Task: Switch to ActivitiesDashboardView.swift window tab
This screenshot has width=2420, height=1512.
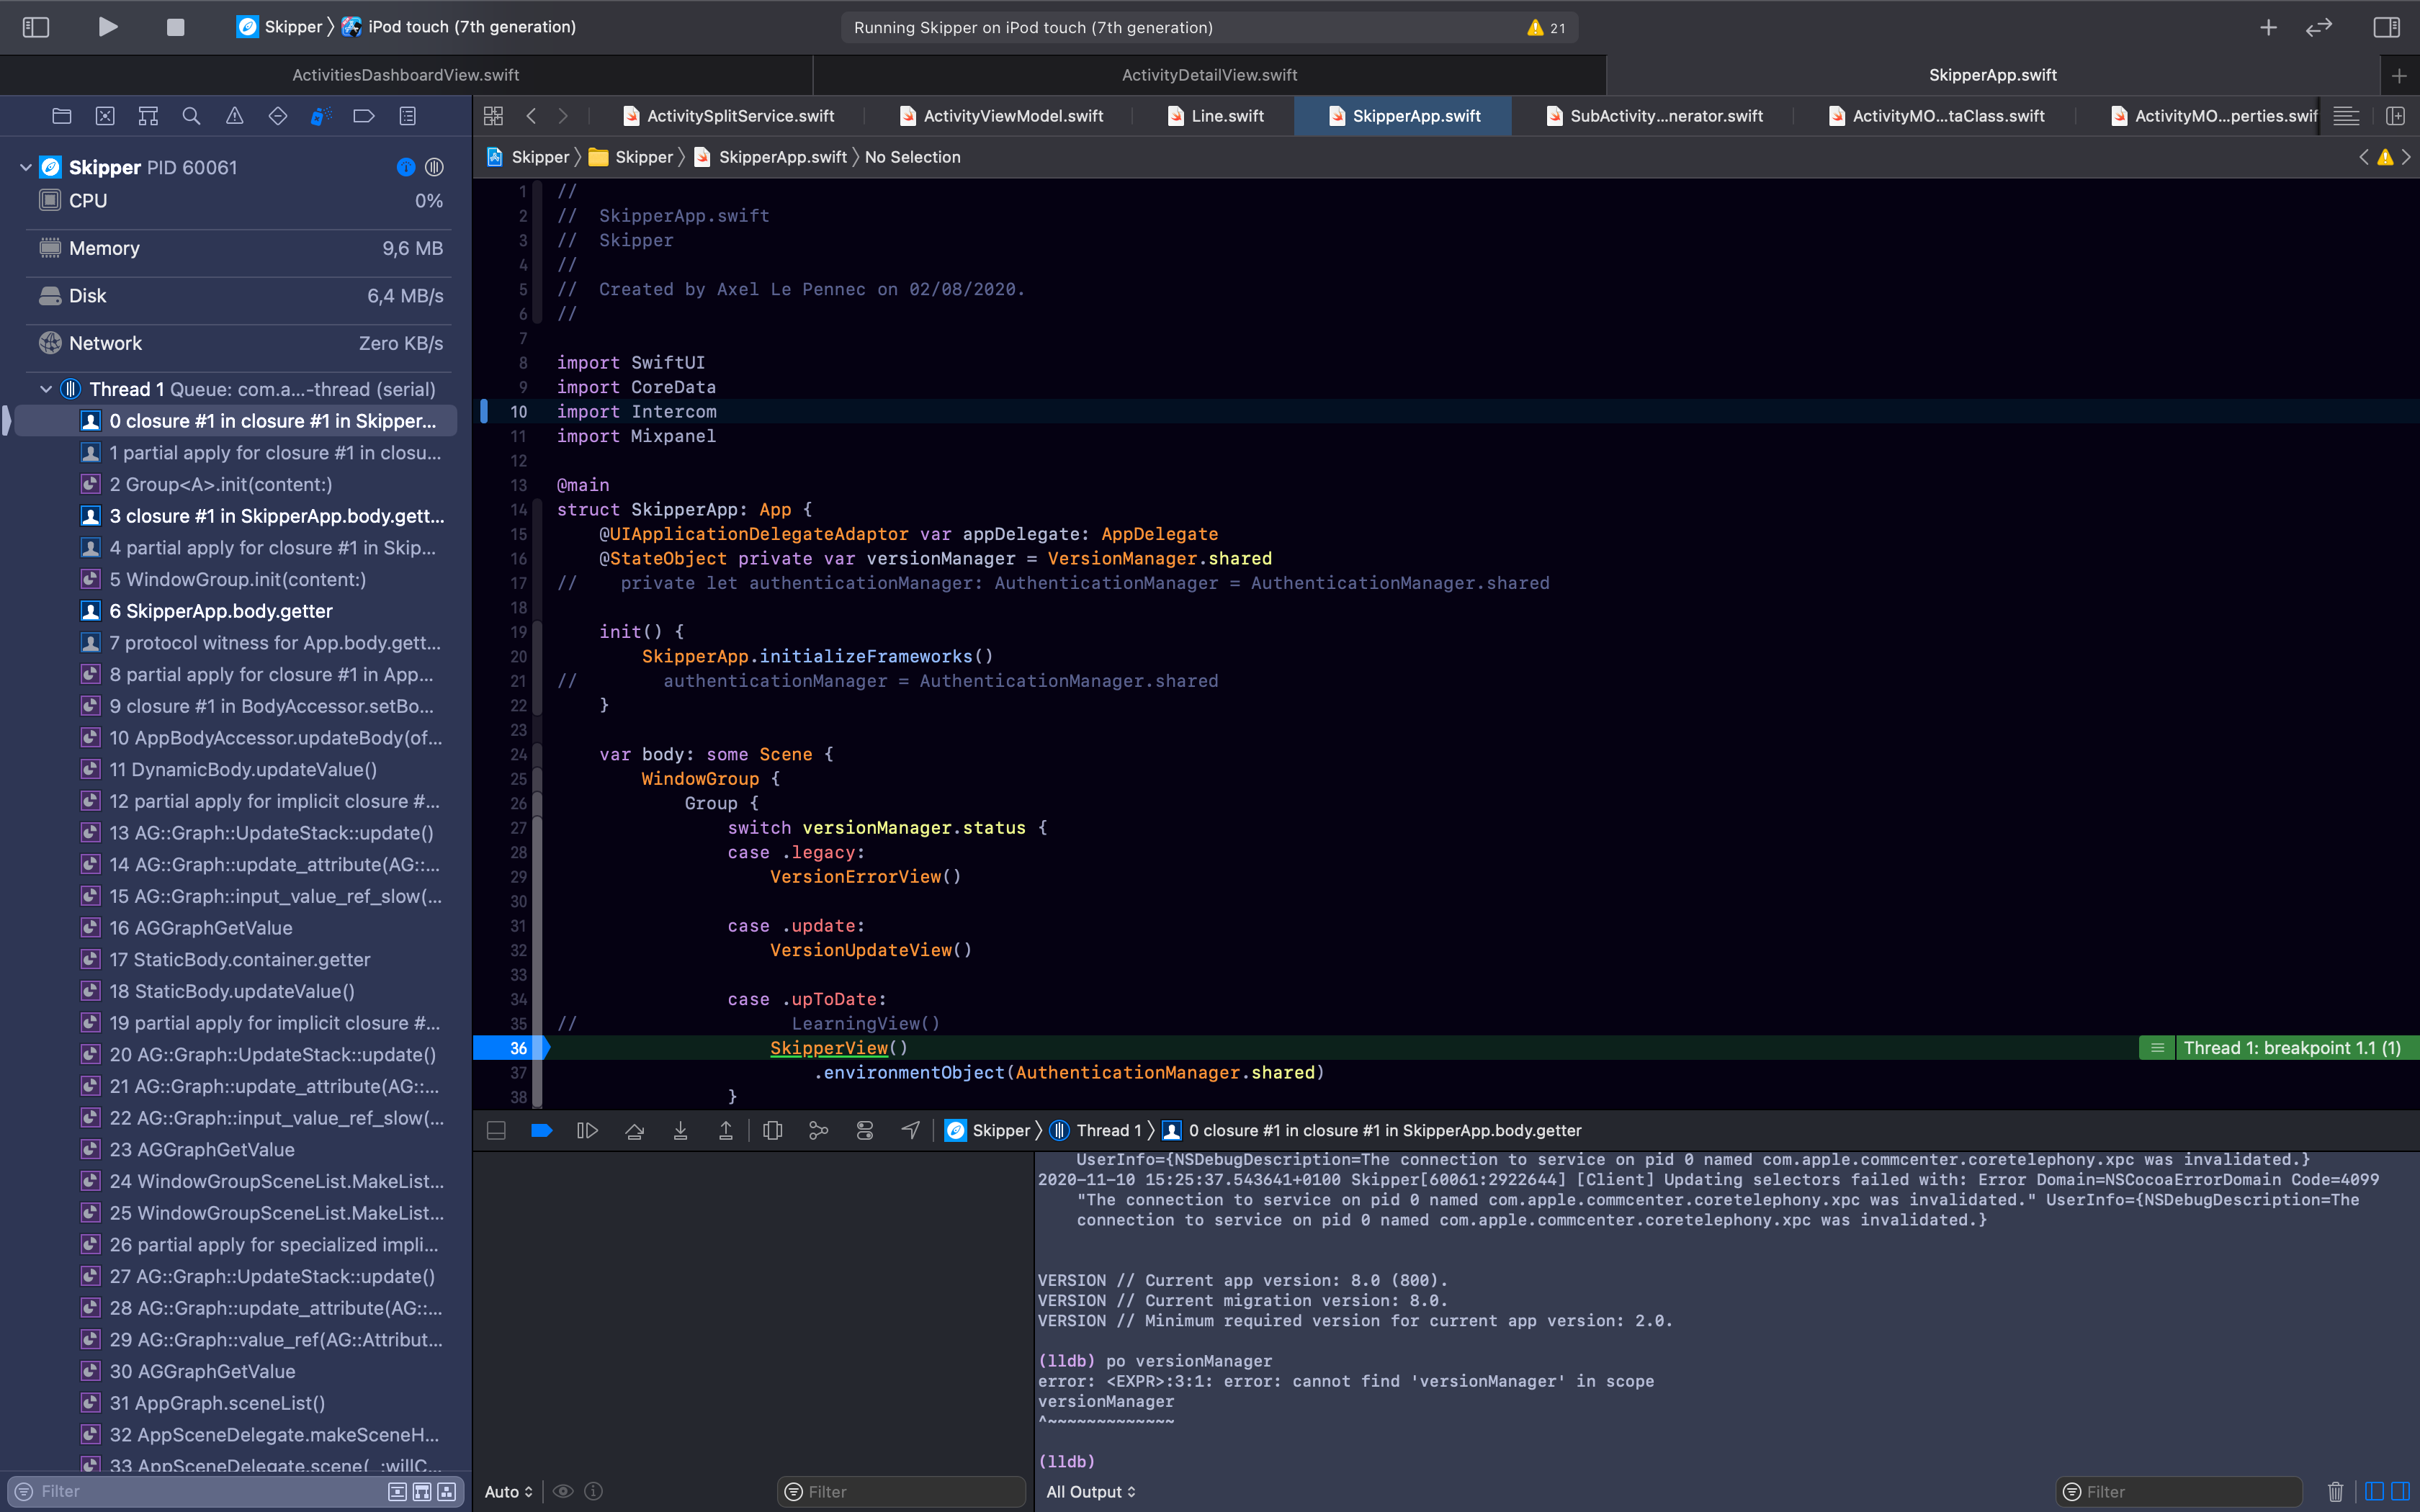Action: point(406,75)
